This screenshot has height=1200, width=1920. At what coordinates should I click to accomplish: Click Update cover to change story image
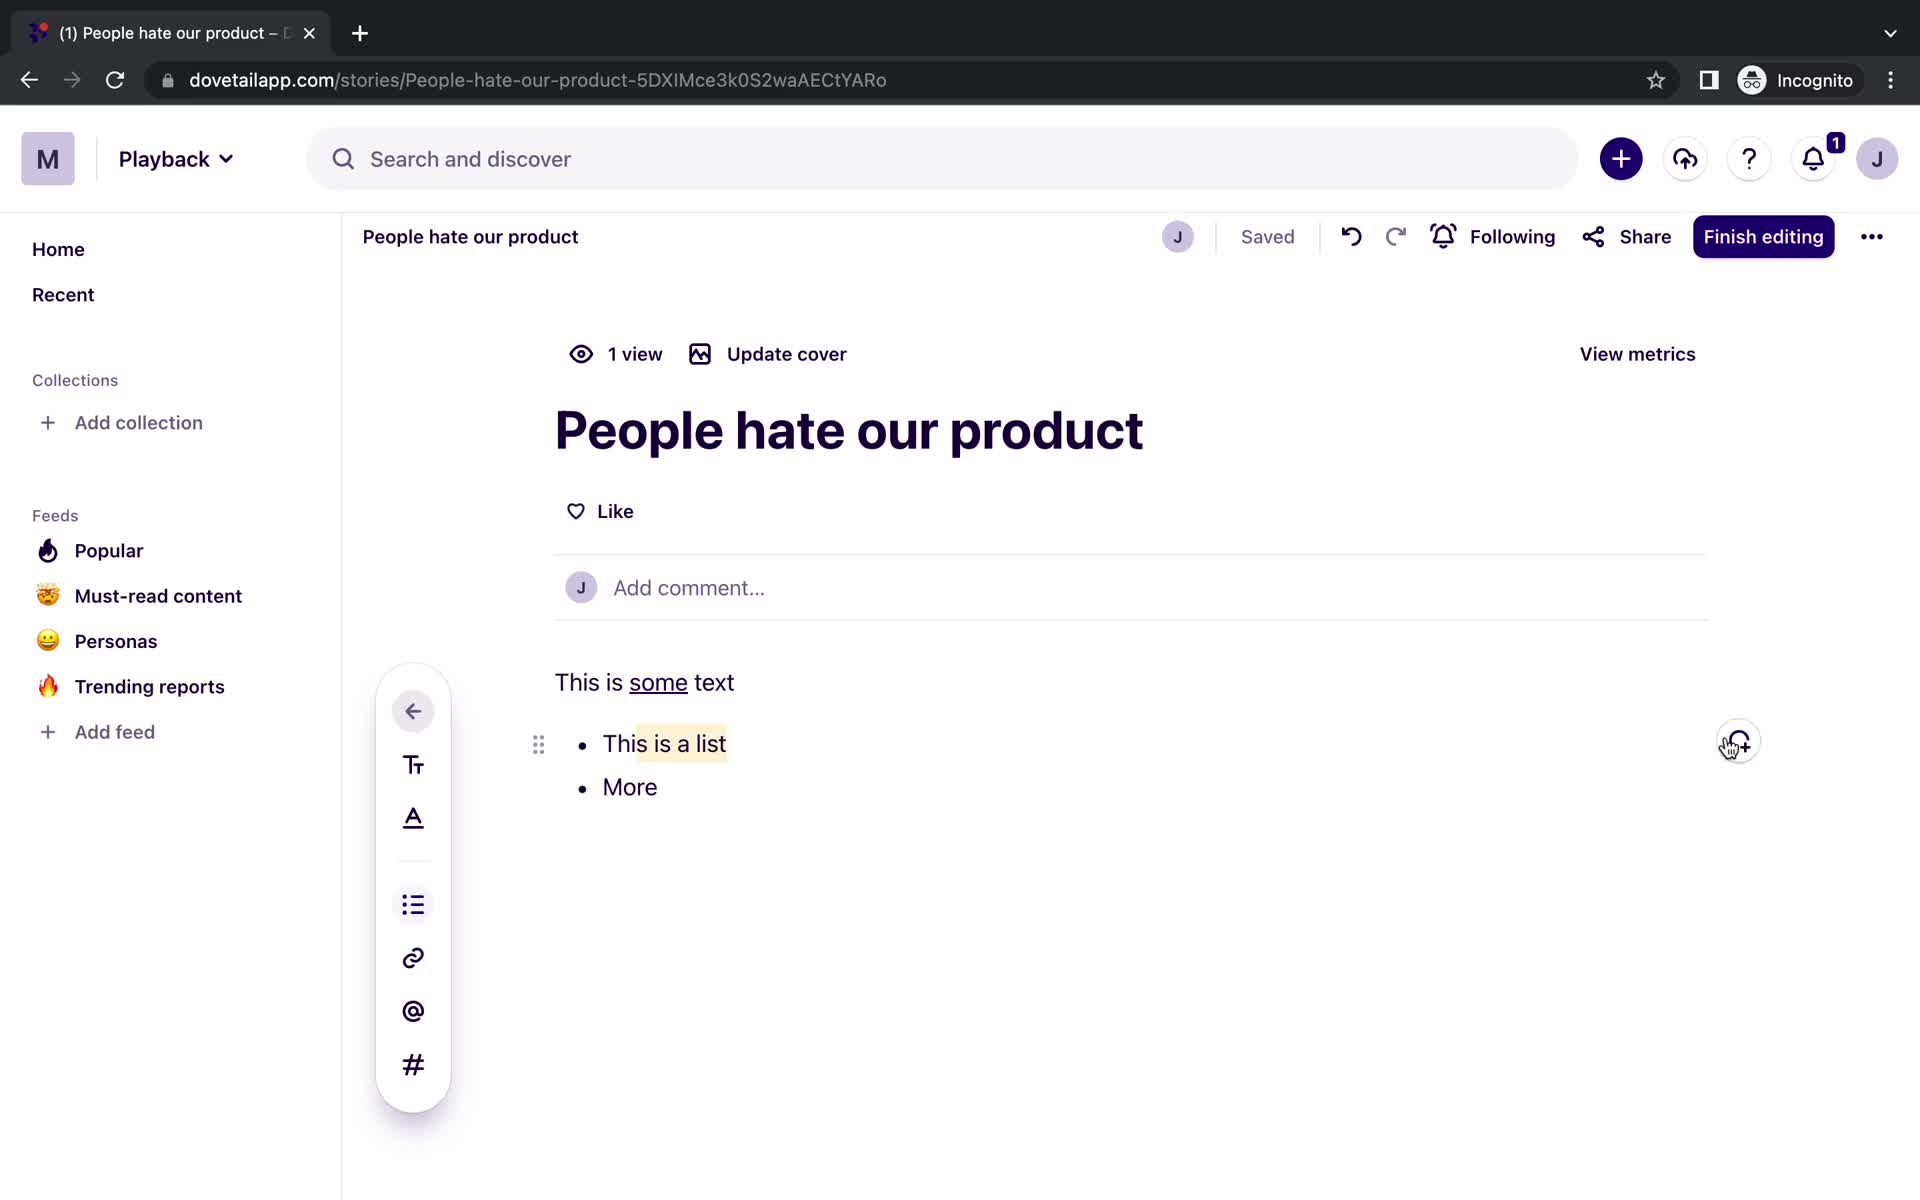click(767, 354)
